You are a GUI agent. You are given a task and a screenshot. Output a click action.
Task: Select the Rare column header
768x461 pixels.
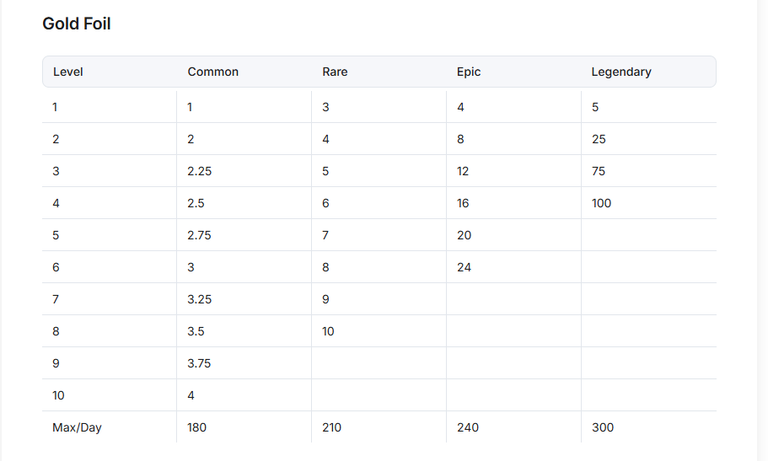click(x=335, y=72)
